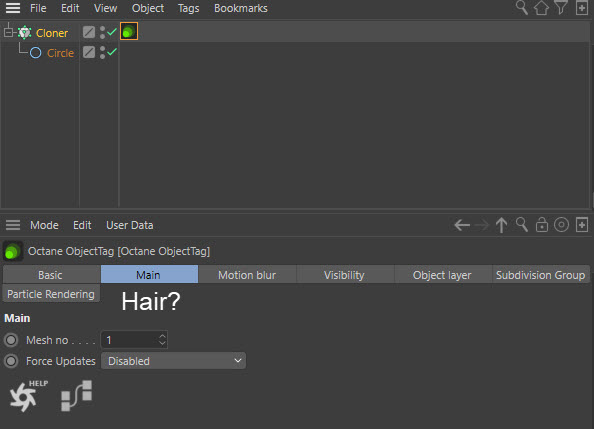The width and height of the screenshot is (594, 429).
Task: Toggle the Cloner layer square
Action: pos(89,32)
